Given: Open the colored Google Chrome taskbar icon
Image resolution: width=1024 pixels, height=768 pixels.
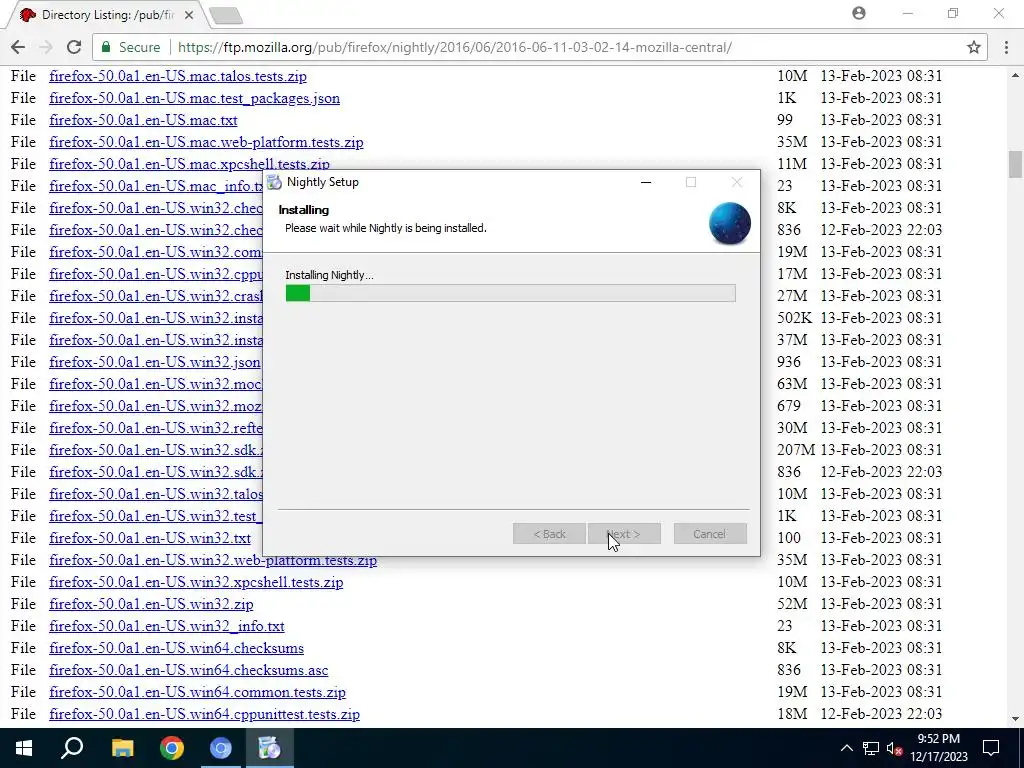Looking at the screenshot, I should click(x=172, y=748).
